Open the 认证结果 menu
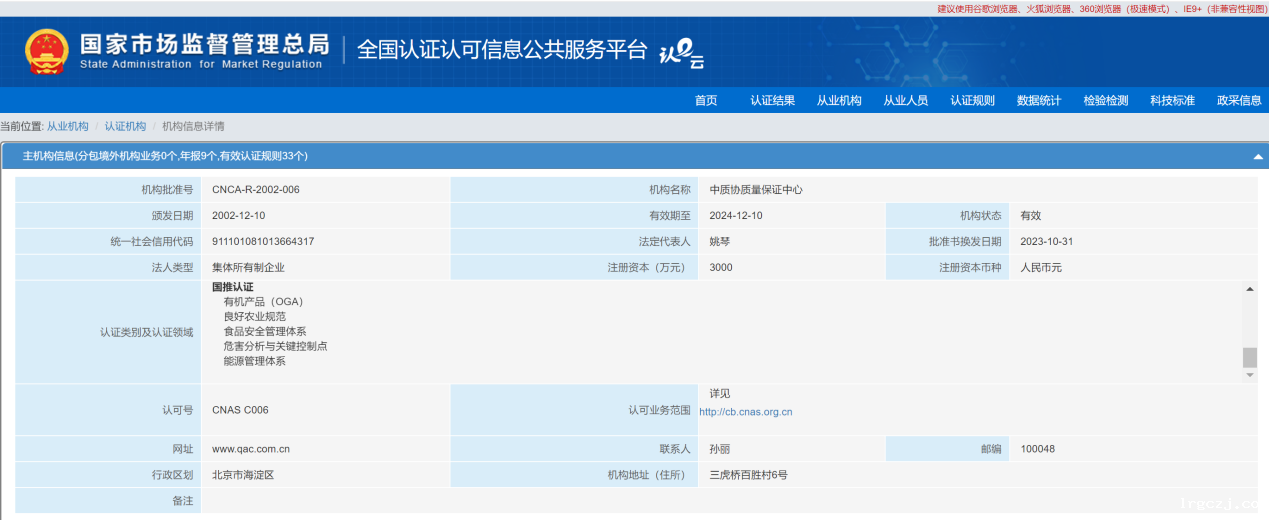Screen dimensions: 1269x520 click(772, 100)
